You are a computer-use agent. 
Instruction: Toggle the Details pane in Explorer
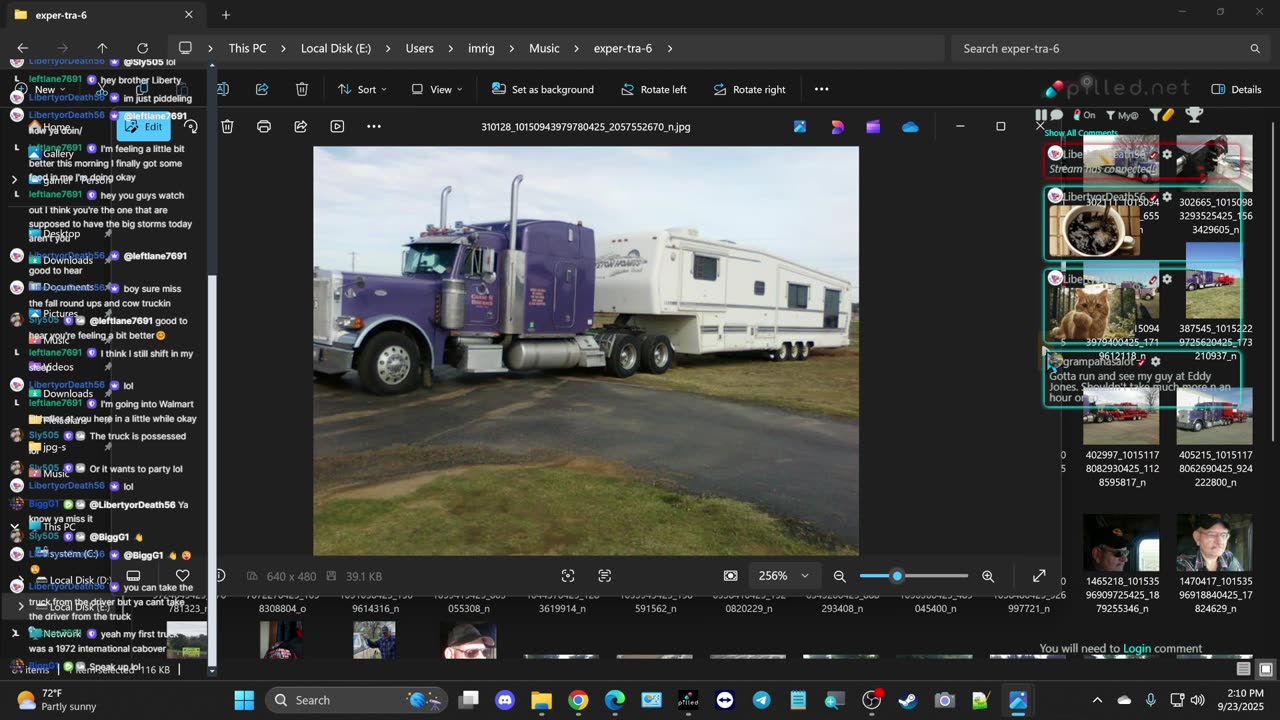[1236, 89]
